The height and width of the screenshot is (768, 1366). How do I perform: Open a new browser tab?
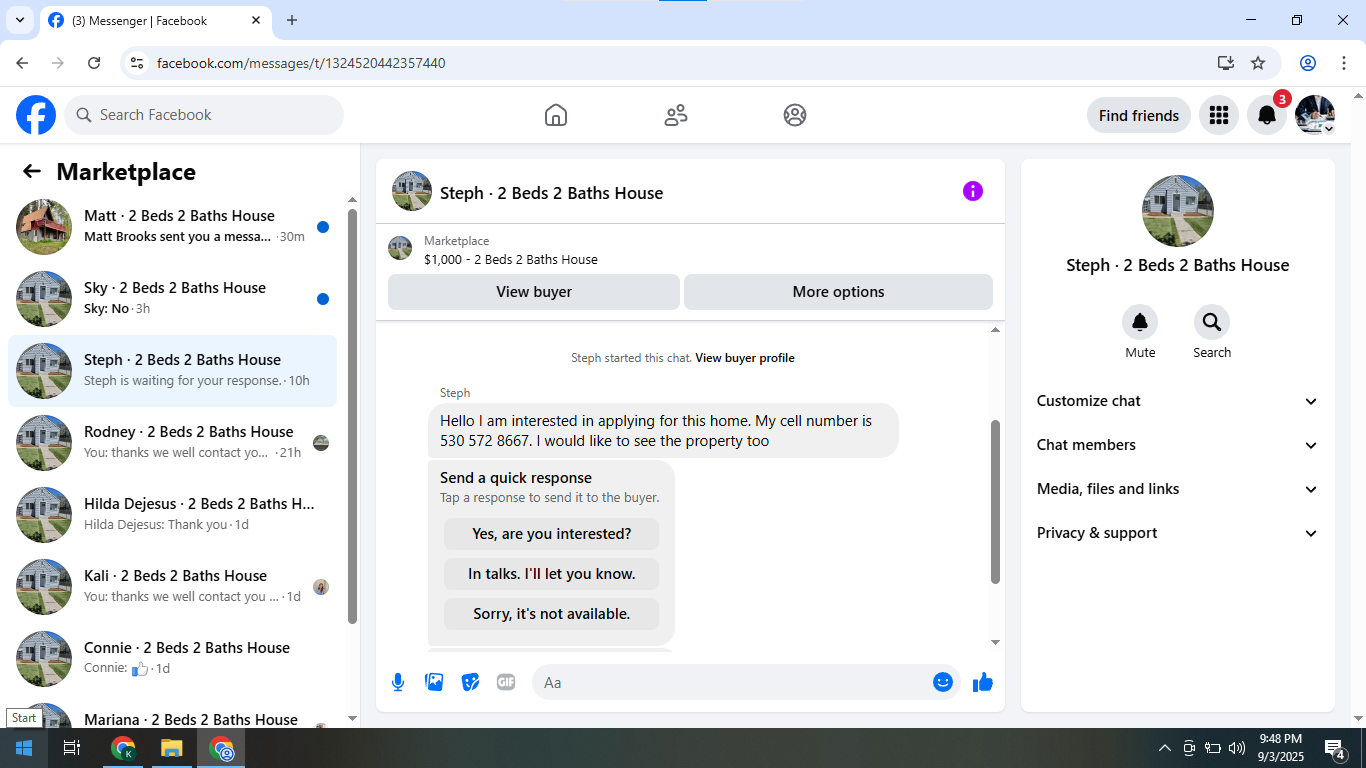(292, 20)
